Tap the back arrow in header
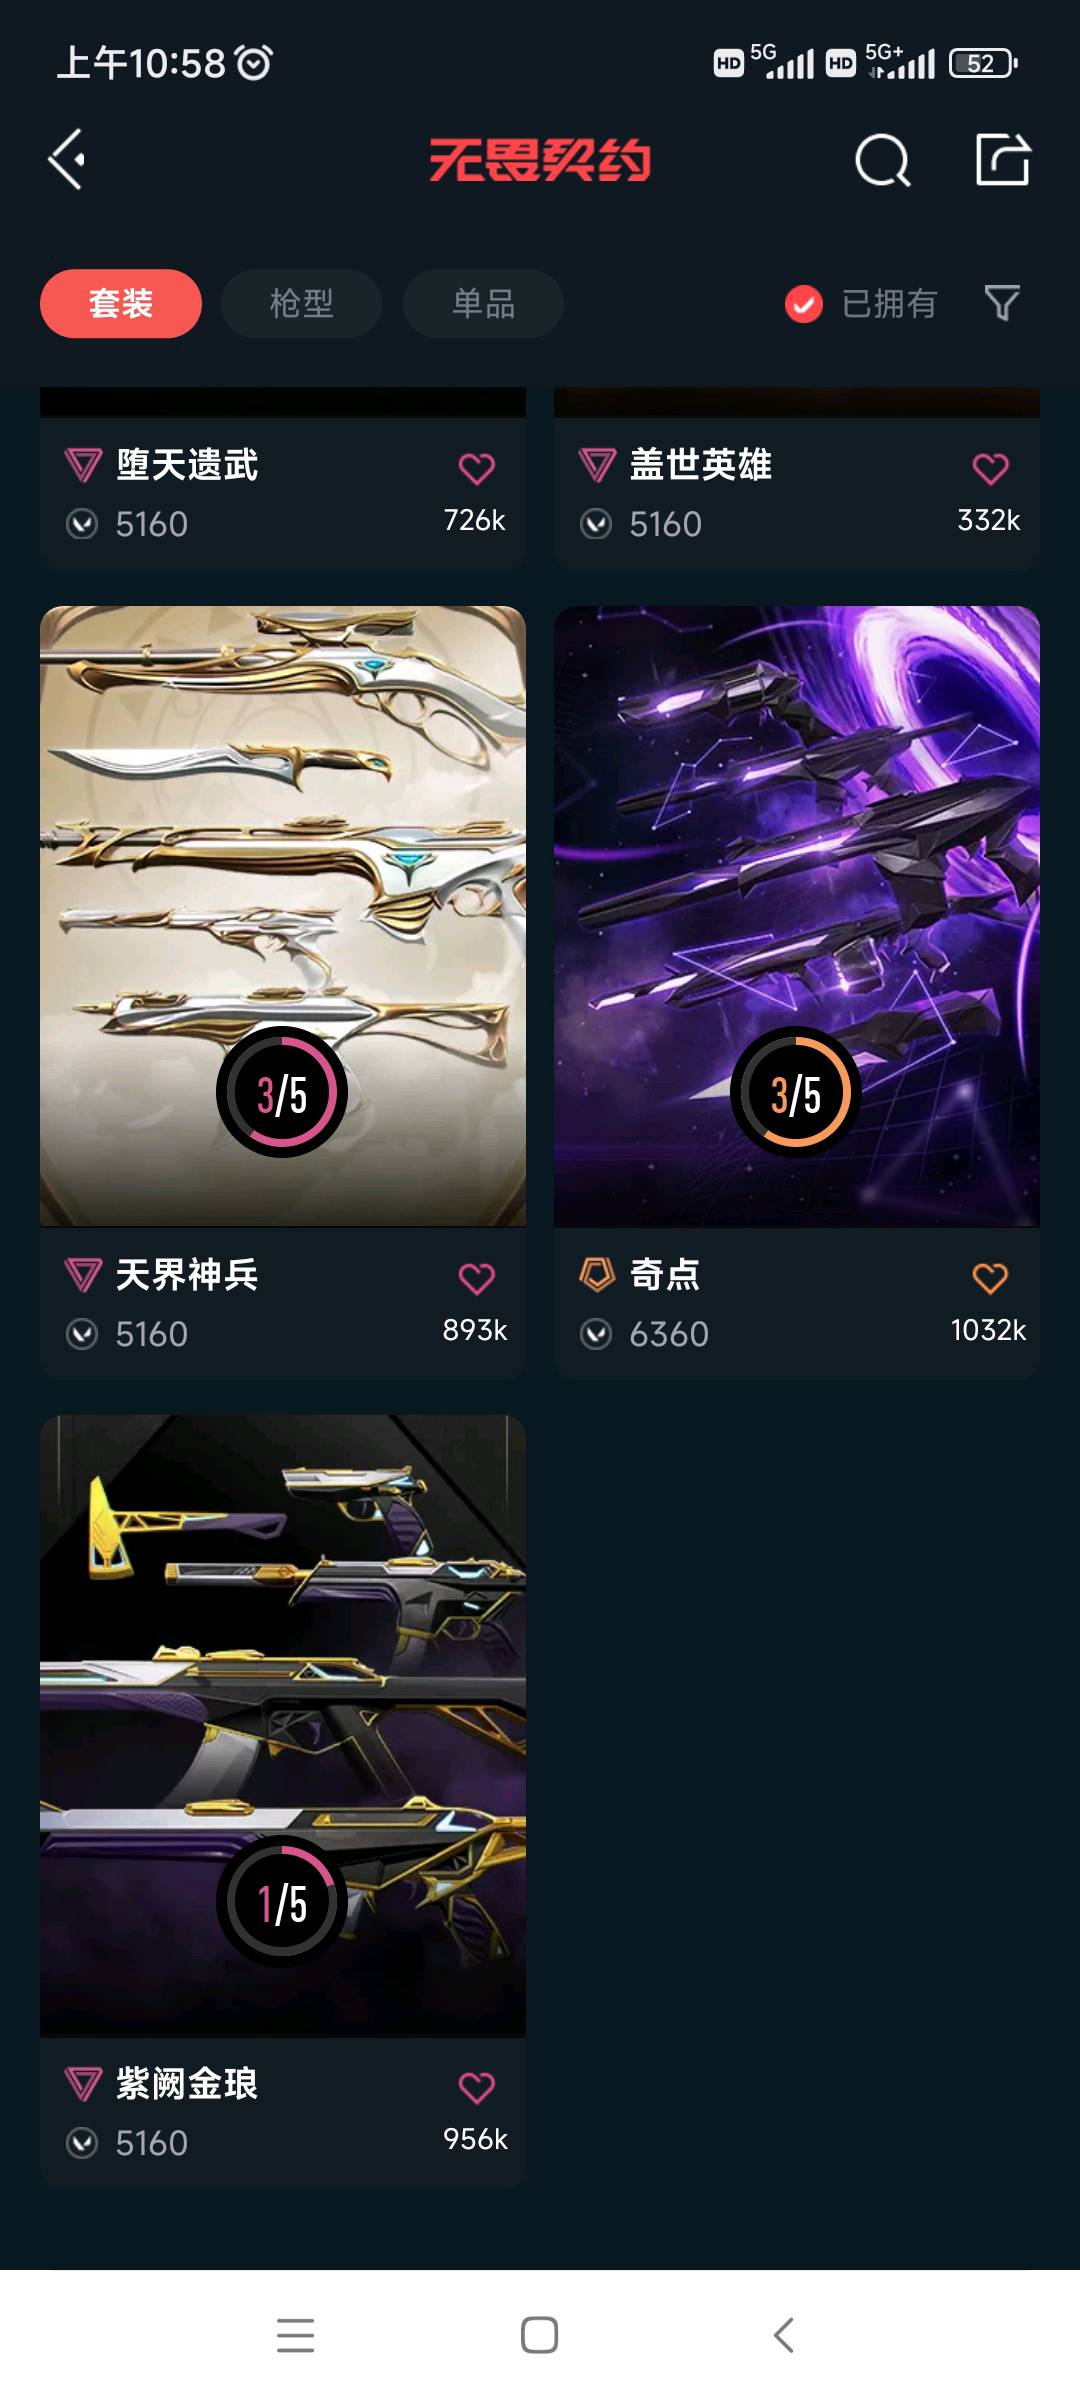The image size is (1080, 2400). (66, 160)
